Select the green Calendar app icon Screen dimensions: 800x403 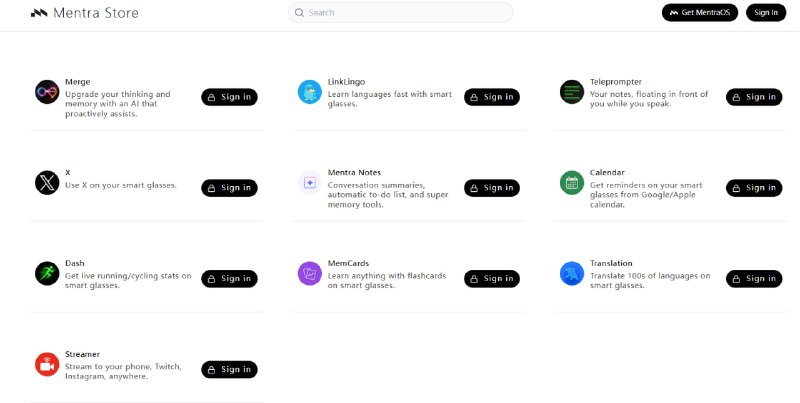click(572, 183)
